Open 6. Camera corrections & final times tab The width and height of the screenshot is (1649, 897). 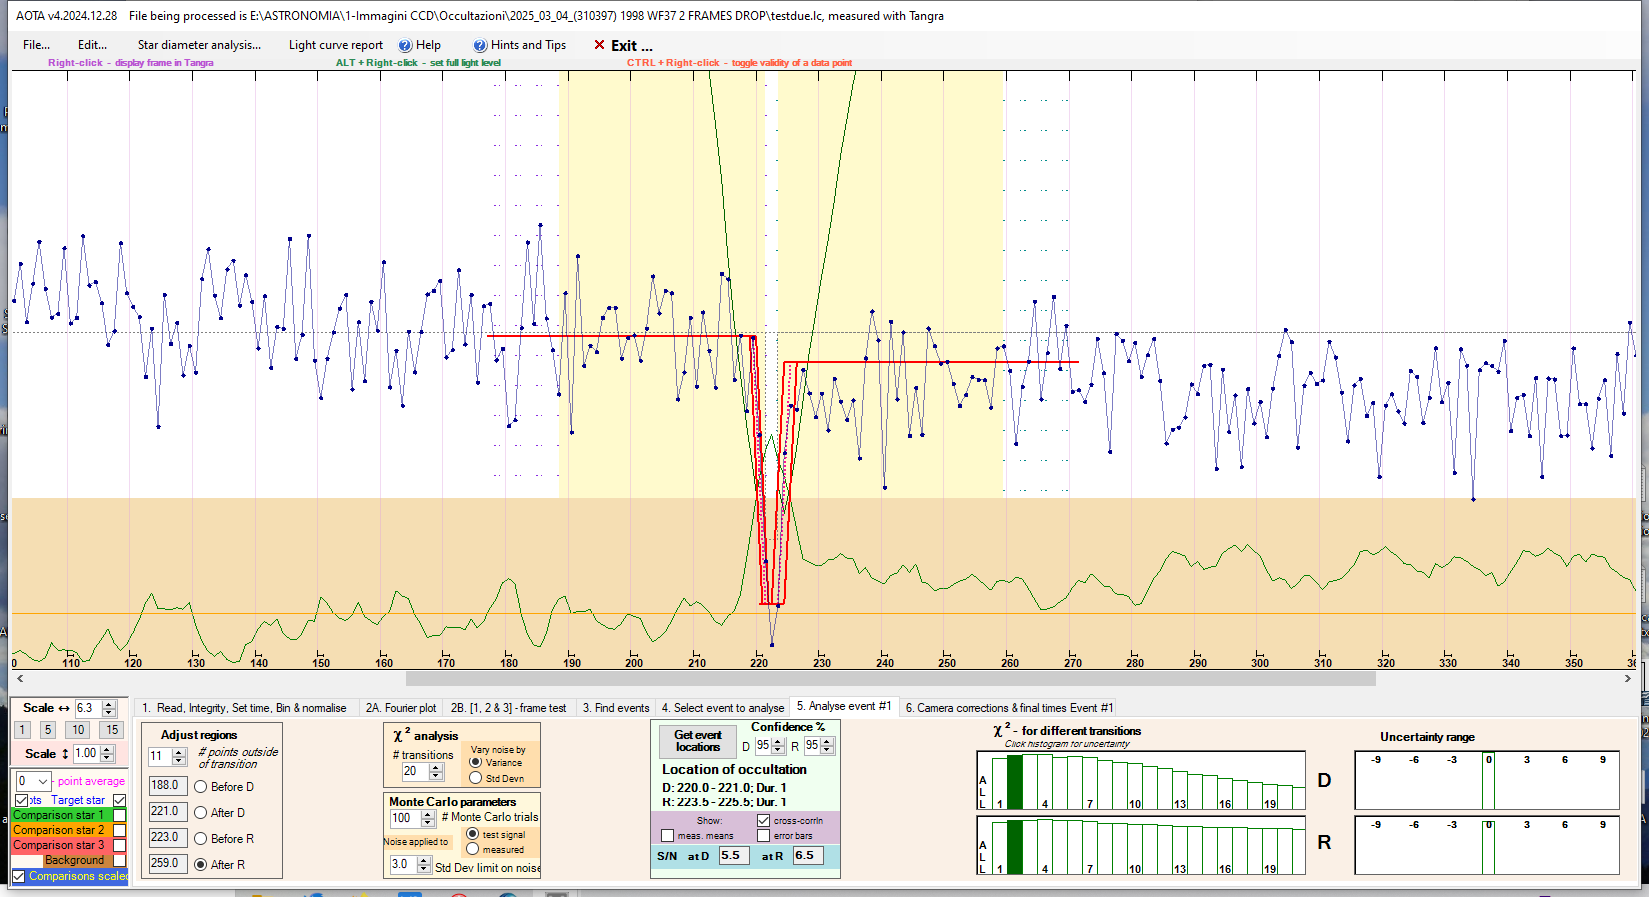point(1009,708)
